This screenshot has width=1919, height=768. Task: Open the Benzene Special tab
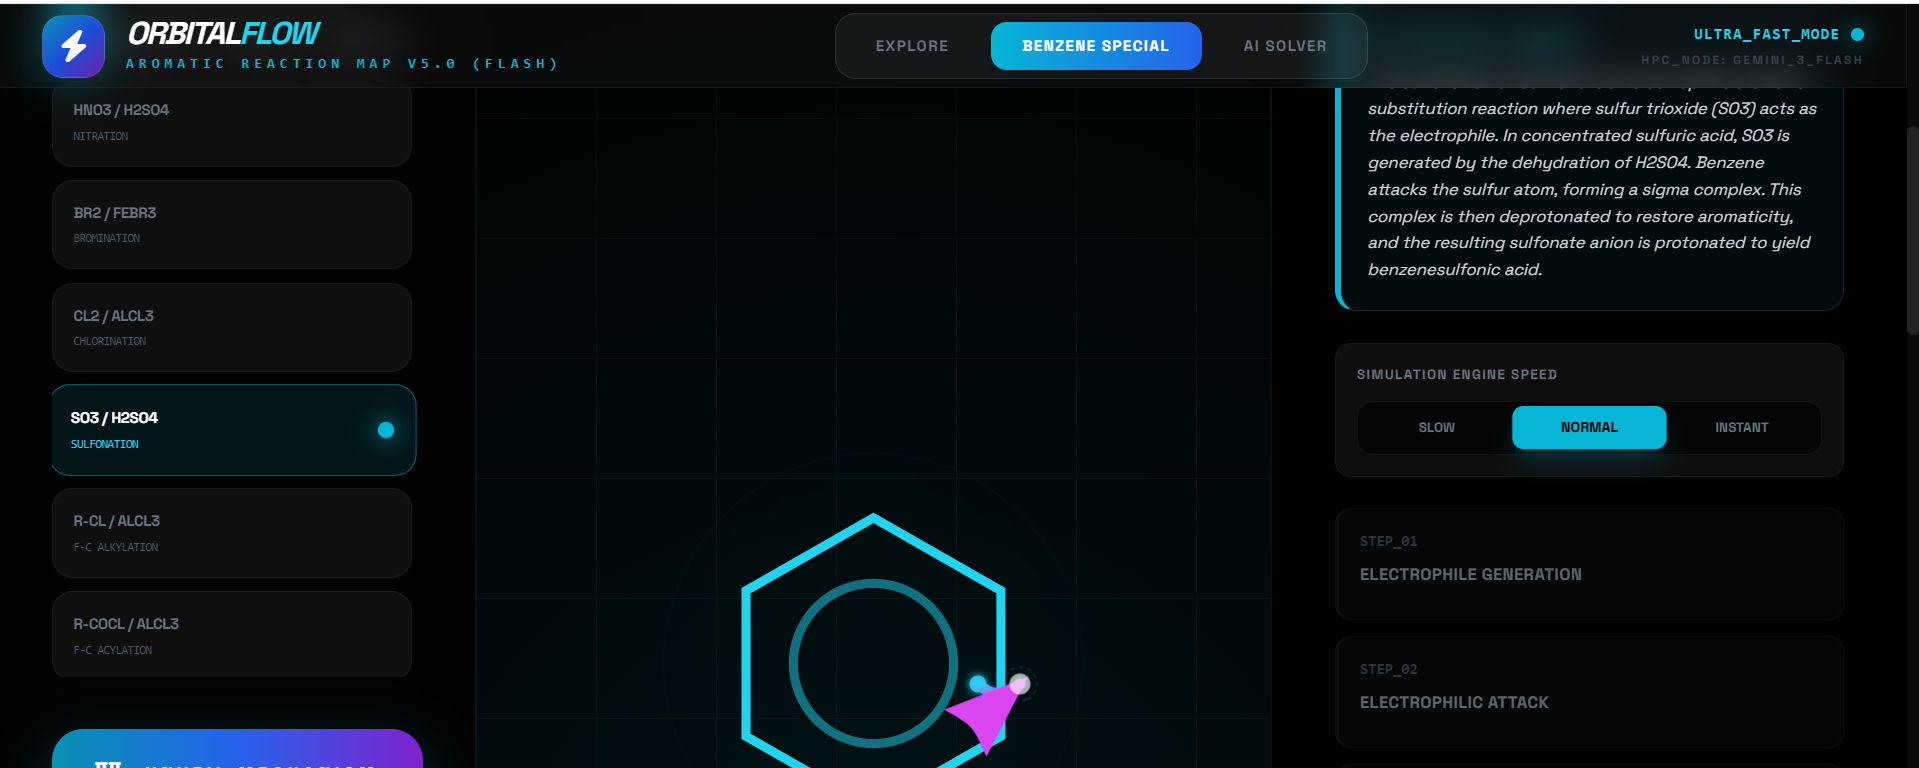point(1096,46)
